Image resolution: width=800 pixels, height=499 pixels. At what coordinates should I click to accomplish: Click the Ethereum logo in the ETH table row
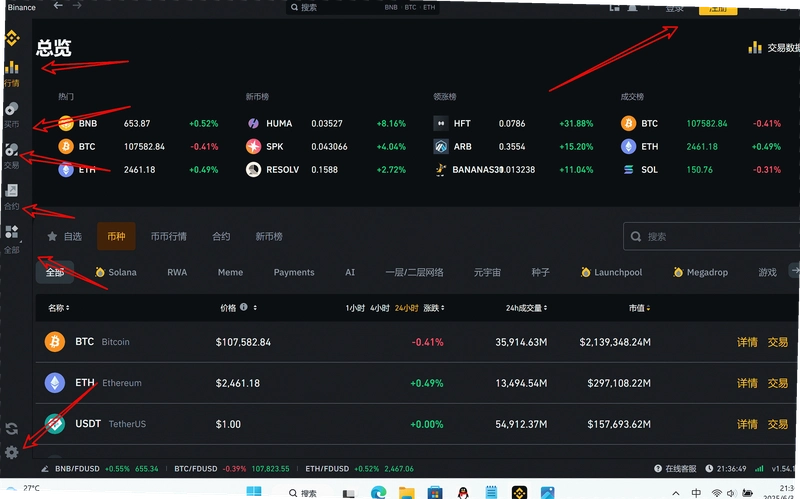[x=55, y=383]
